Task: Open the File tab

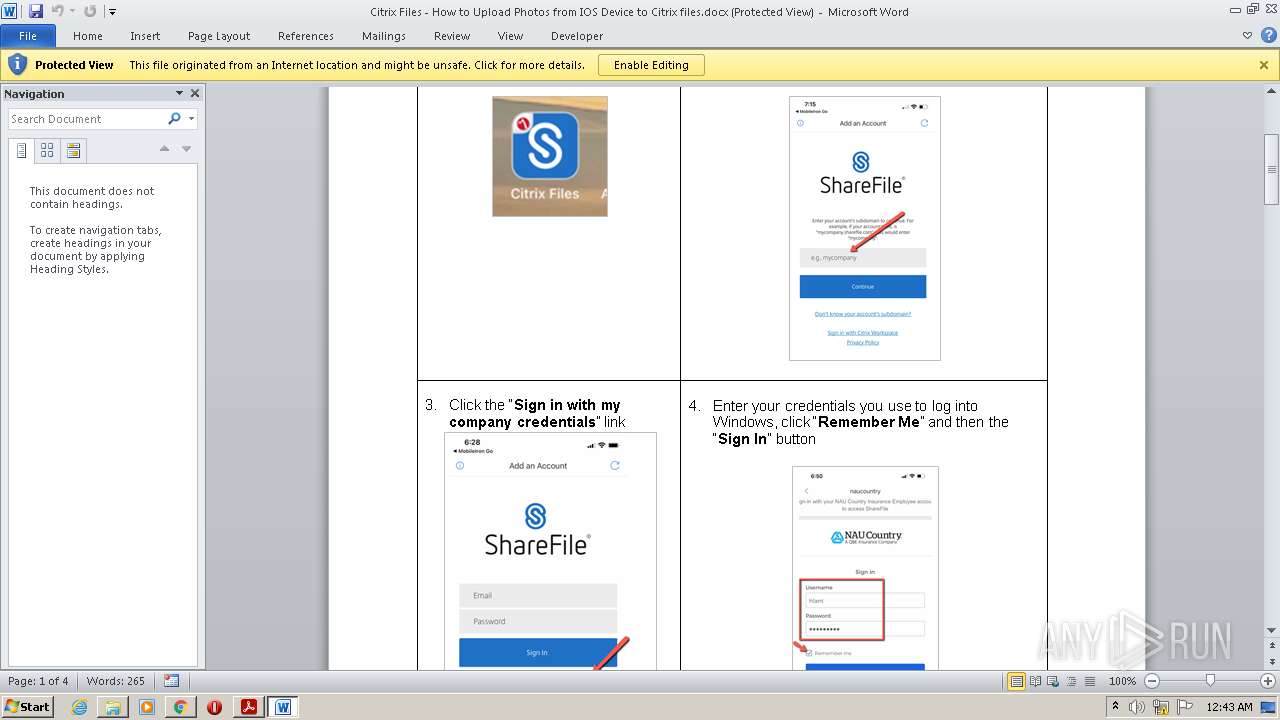Action: click(x=28, y=36)
